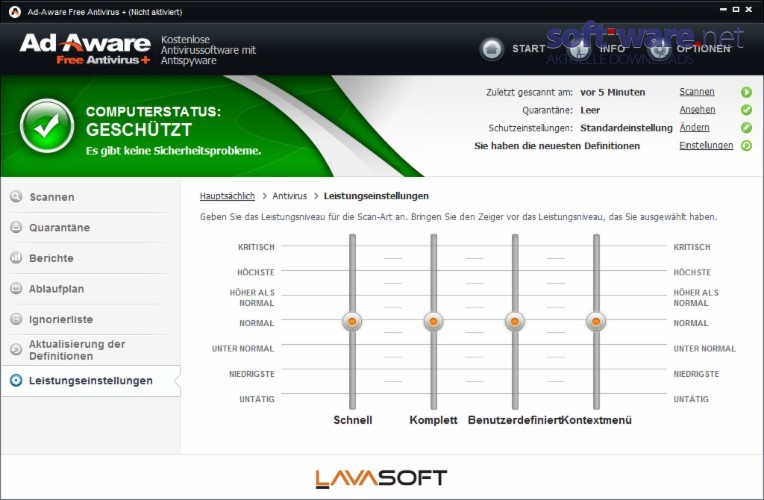Click the left KRITISCH level label
764x500 pixels.
click(256, 247)
